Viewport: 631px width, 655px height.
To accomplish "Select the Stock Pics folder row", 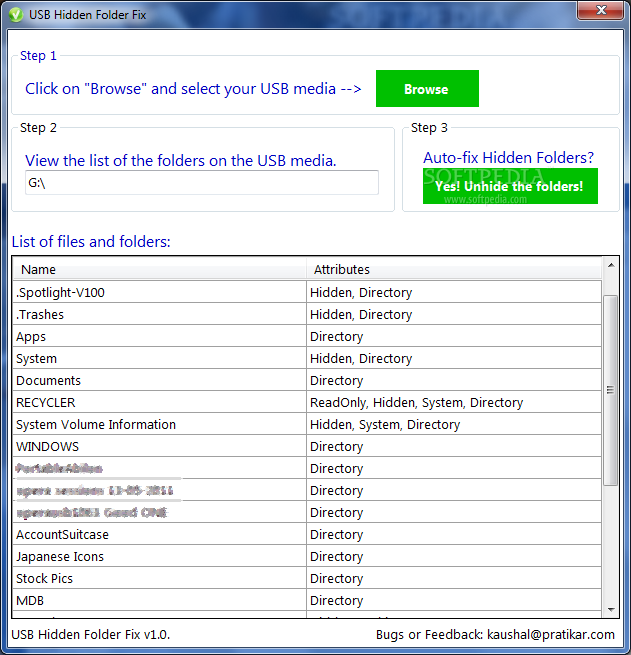I will coord(307,579).
